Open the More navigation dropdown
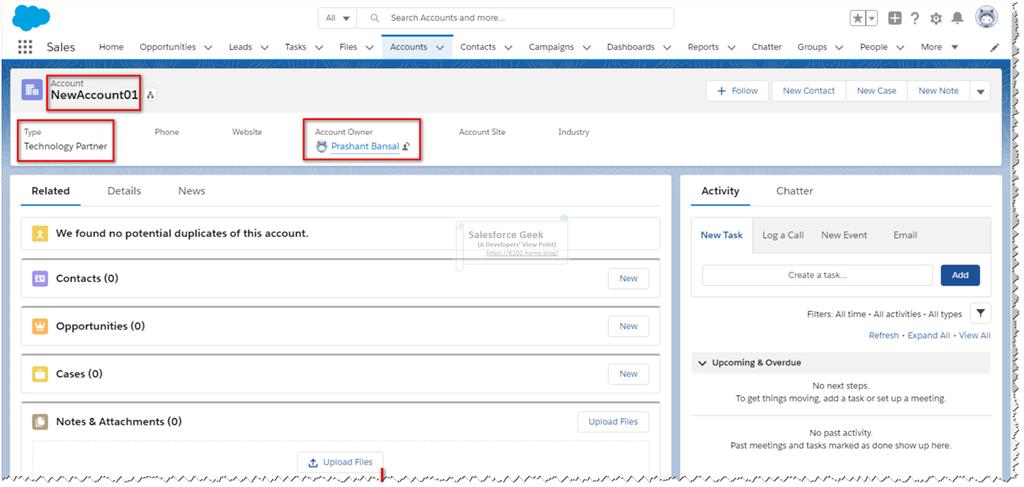 pos(940,47)
